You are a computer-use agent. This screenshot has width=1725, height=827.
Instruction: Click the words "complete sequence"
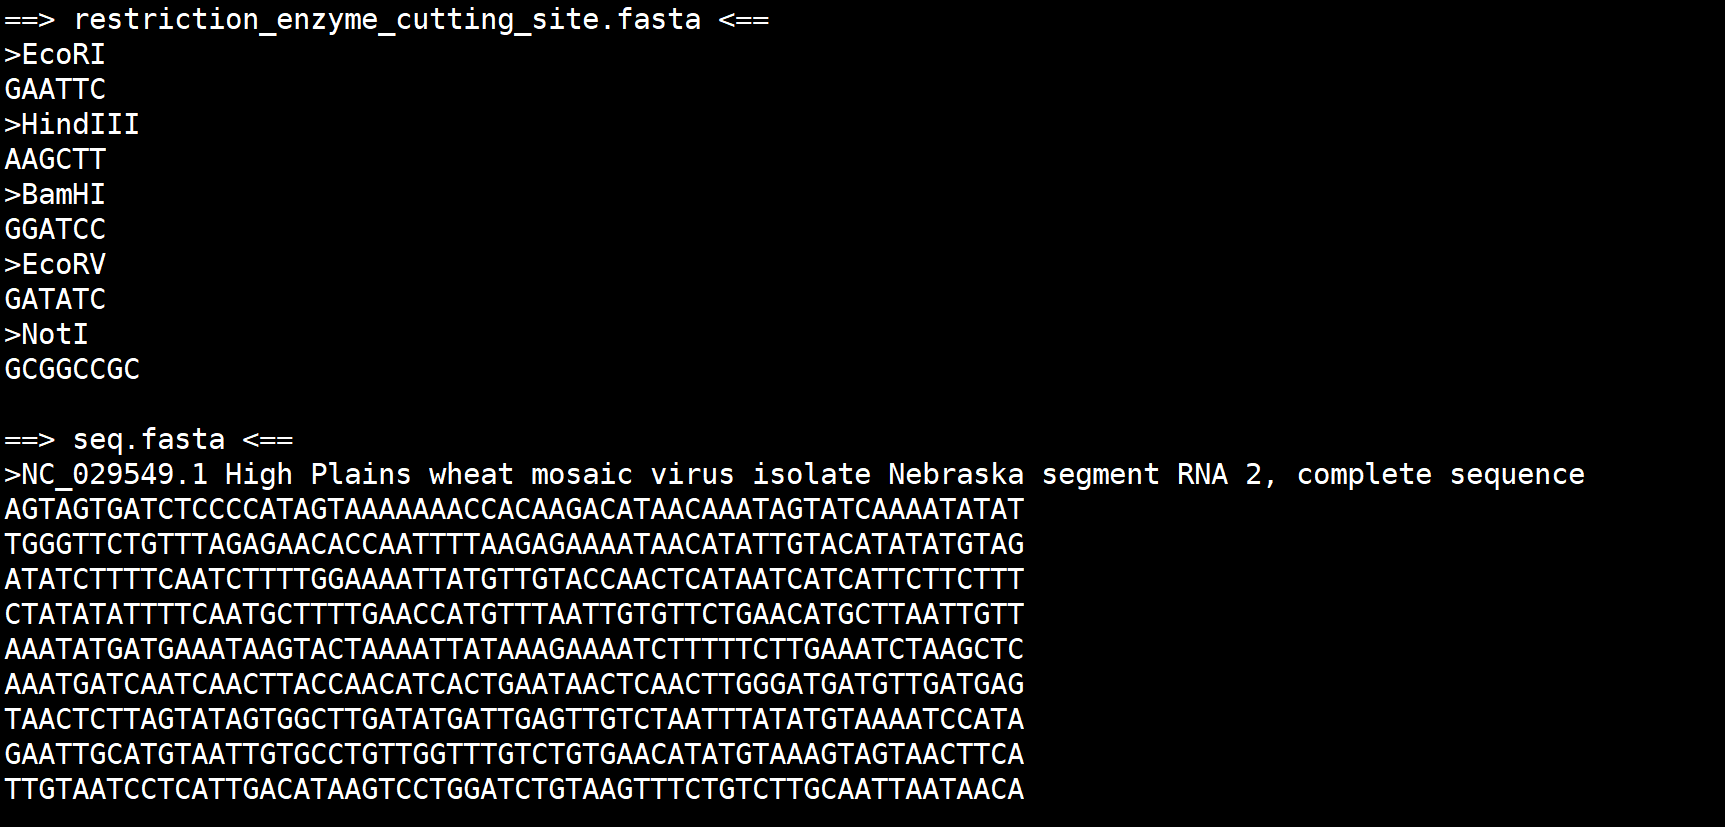(1440, 474)
